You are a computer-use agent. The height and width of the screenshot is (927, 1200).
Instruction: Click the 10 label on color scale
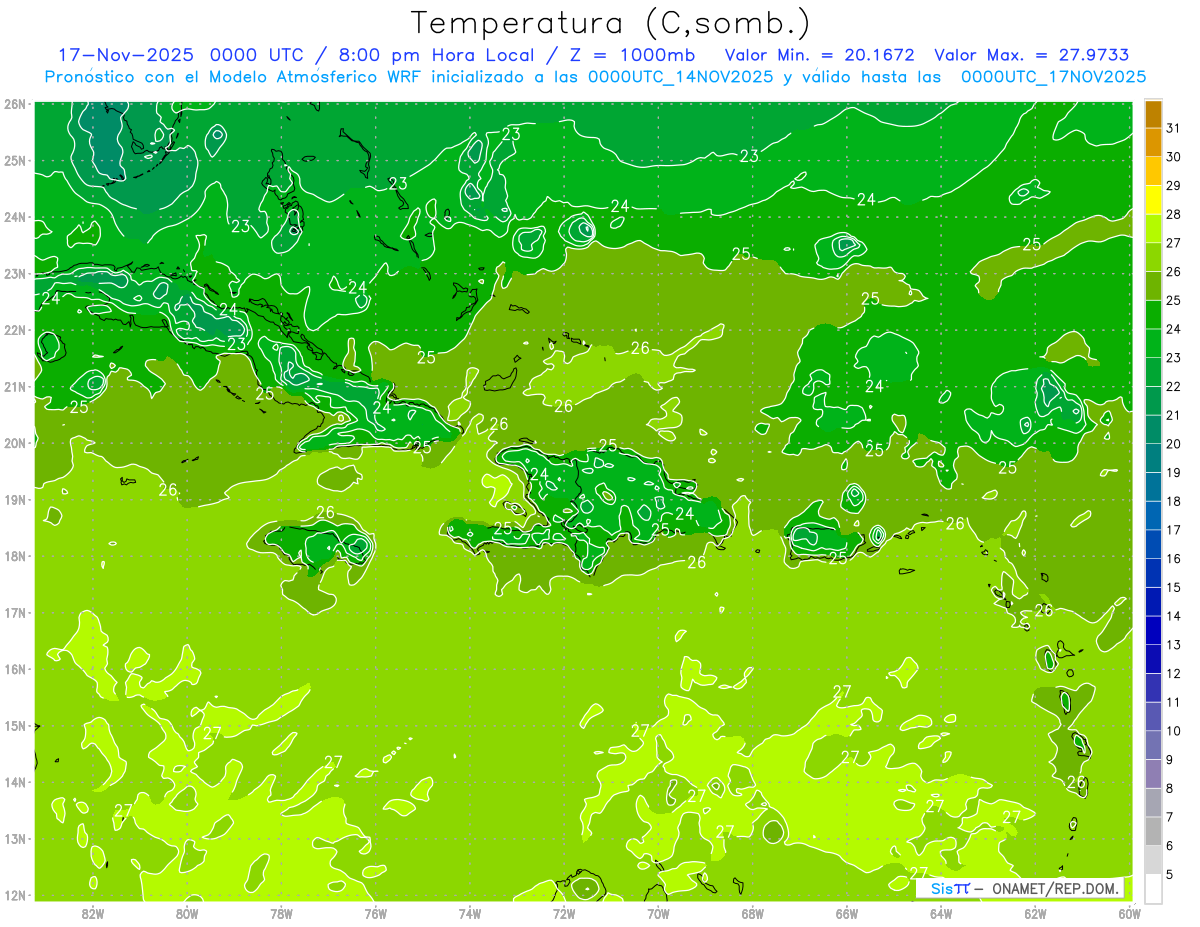(1174, 731)
